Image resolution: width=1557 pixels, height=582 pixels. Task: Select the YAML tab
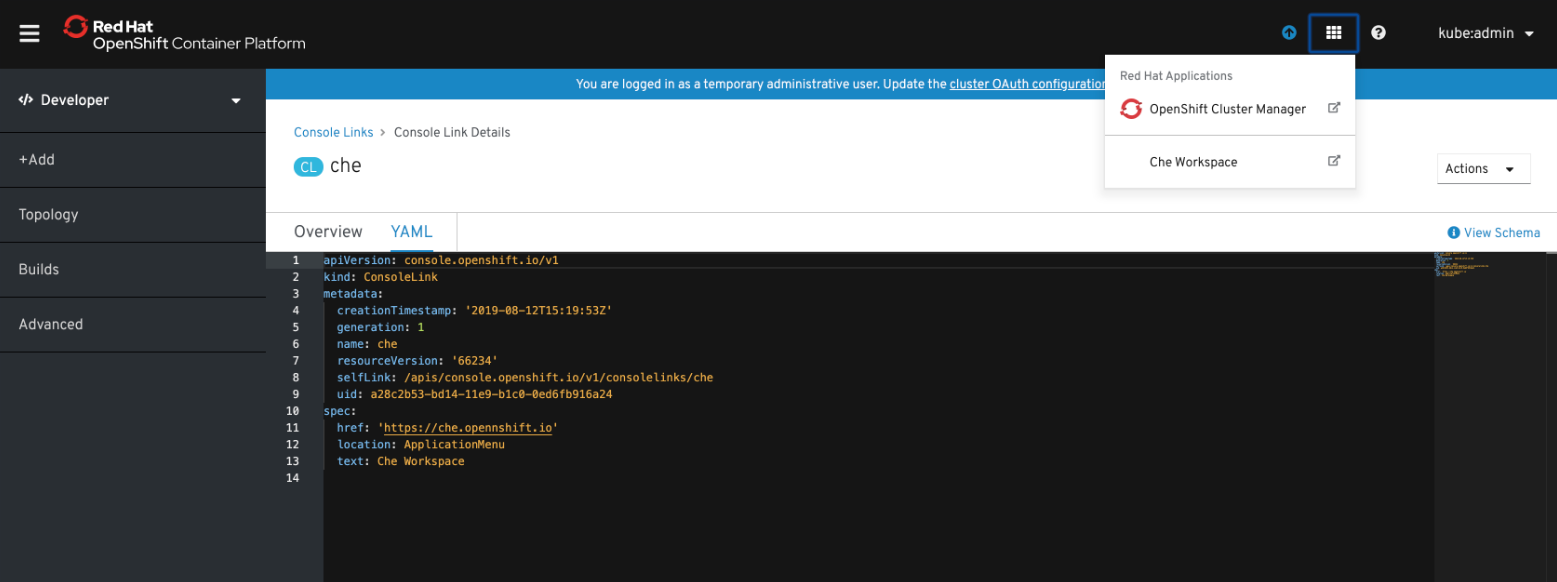[x=412, y=232]
